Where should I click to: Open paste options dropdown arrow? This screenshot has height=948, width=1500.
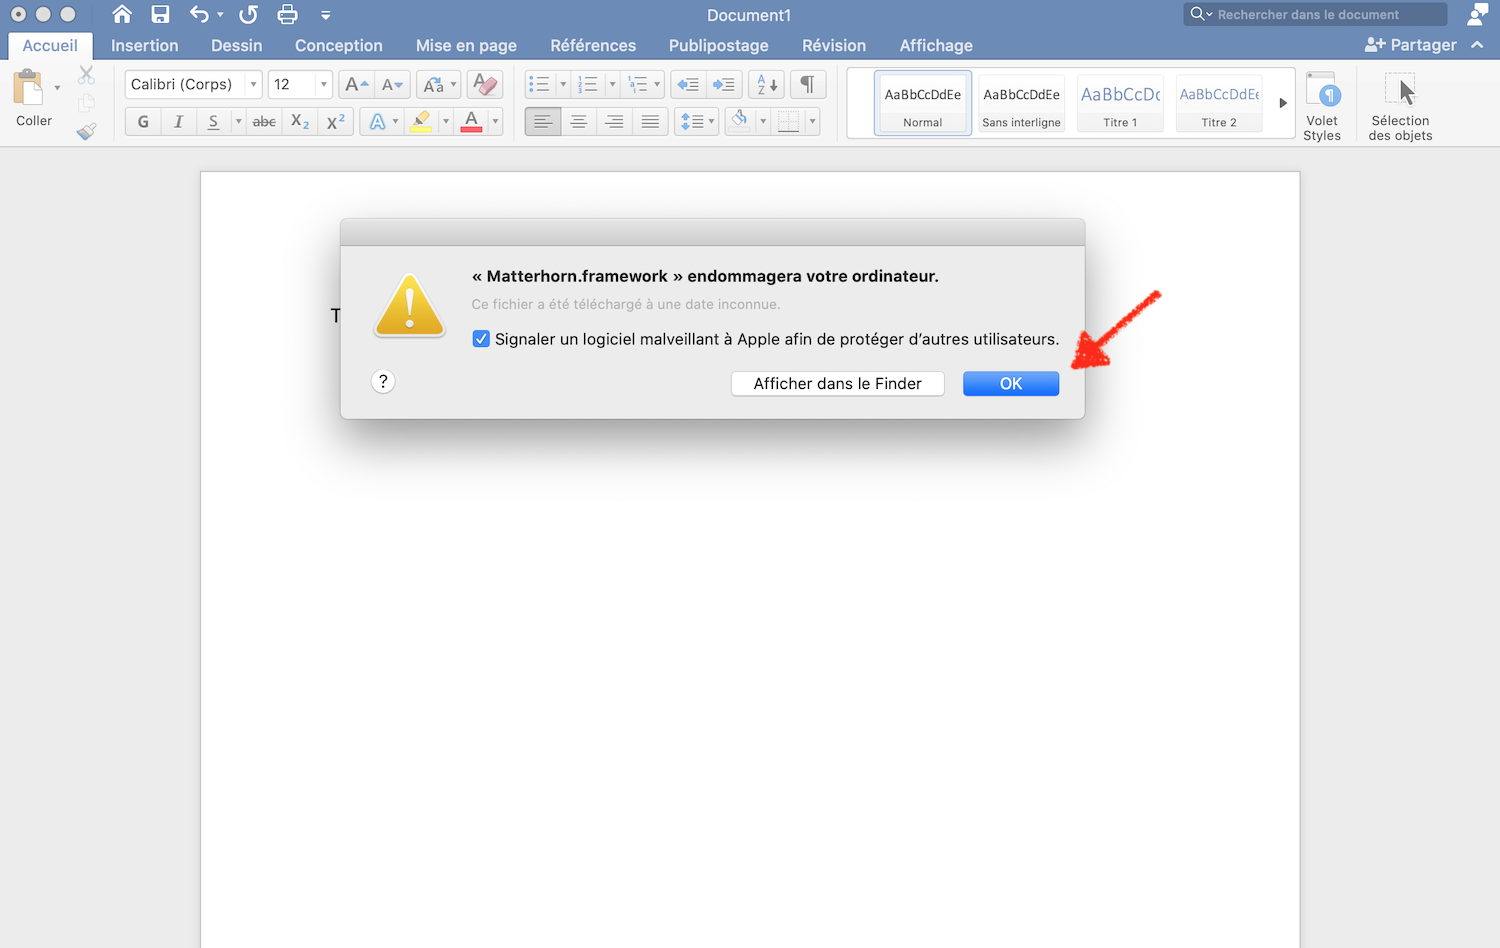click(x=57, y=88)
